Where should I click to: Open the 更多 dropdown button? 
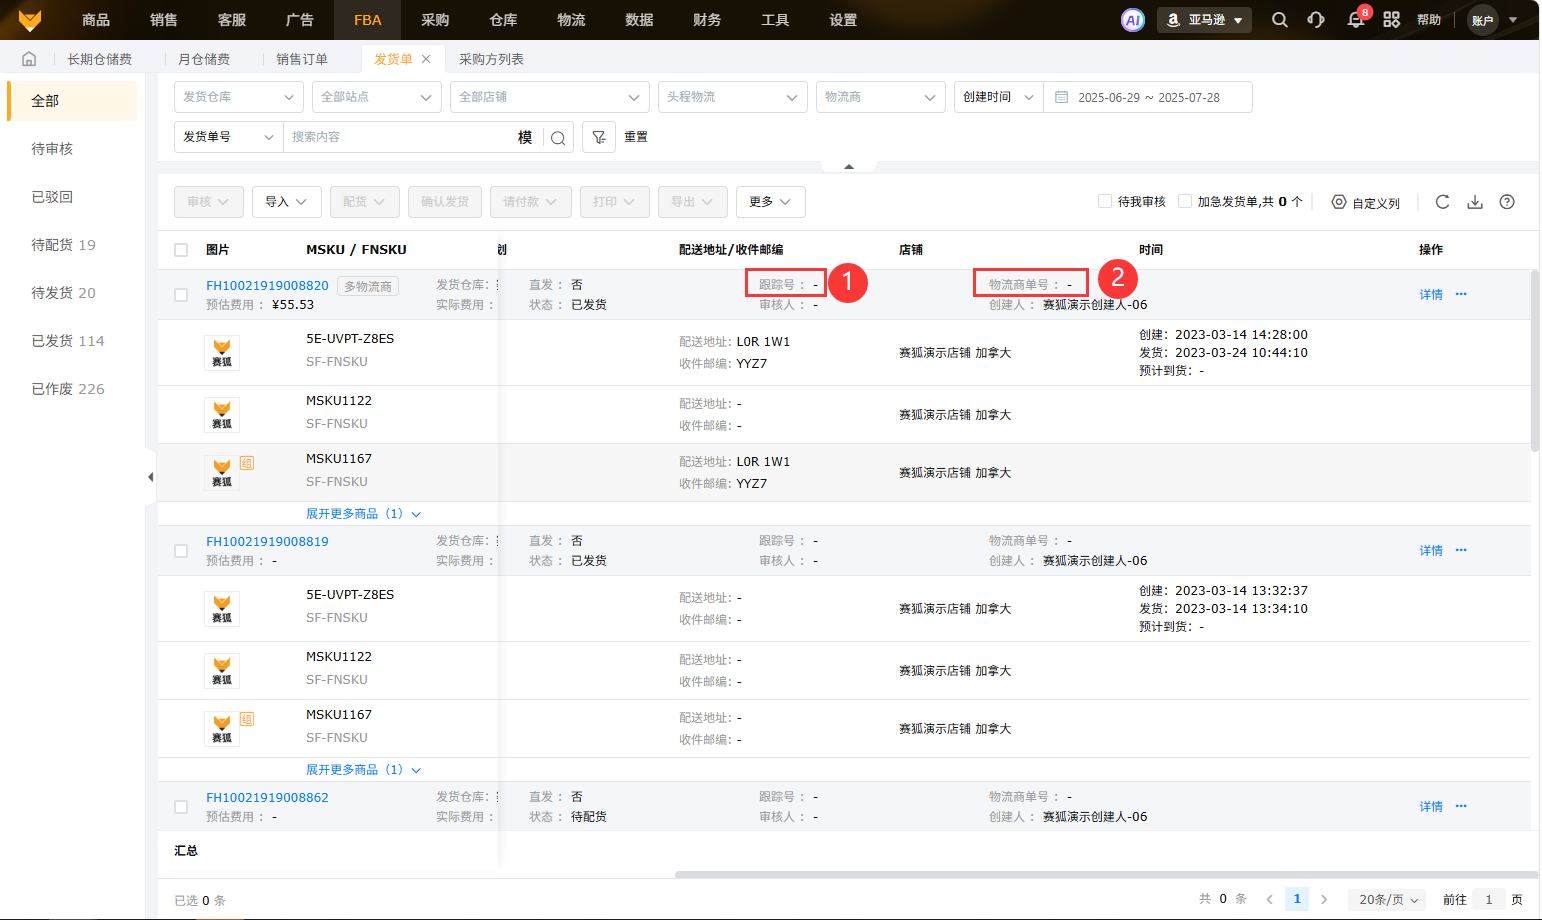click(x=770, y=202)
